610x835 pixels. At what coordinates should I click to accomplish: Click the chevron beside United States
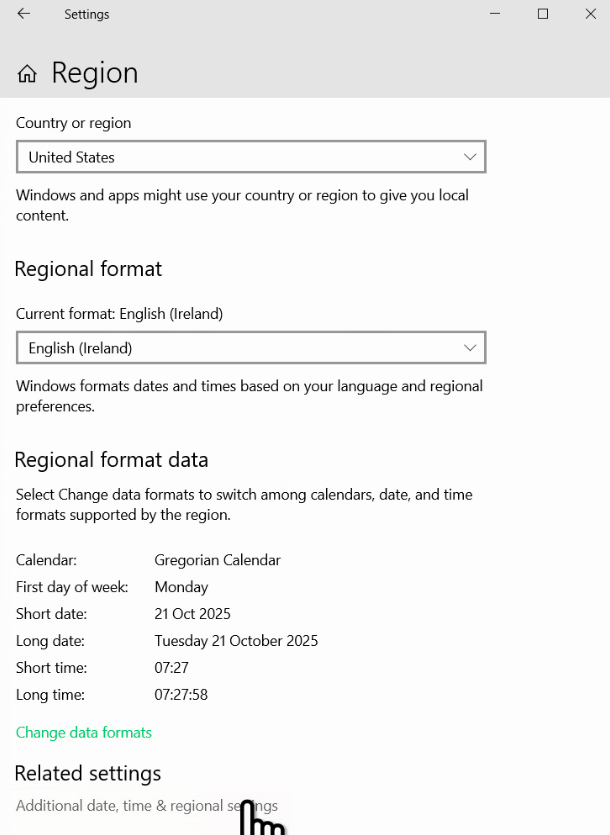(x=470, y=157)
